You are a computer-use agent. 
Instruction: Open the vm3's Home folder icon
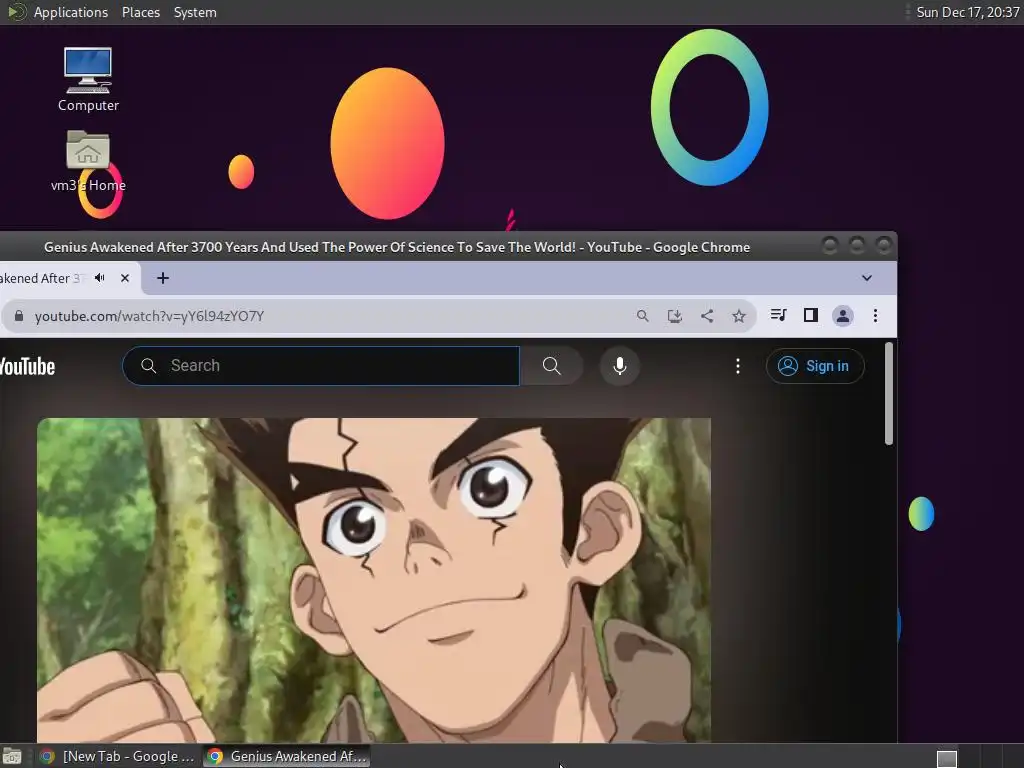click(88, 161)
